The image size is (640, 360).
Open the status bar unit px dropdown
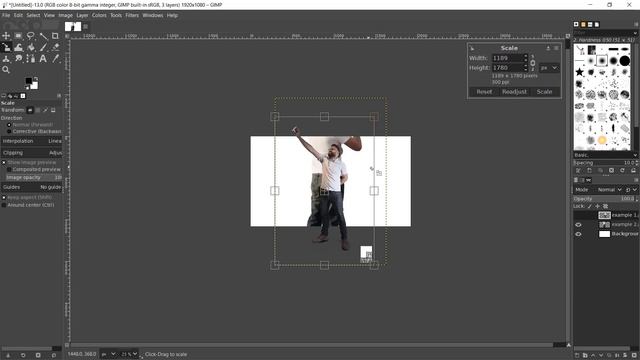tap(108, 354)
